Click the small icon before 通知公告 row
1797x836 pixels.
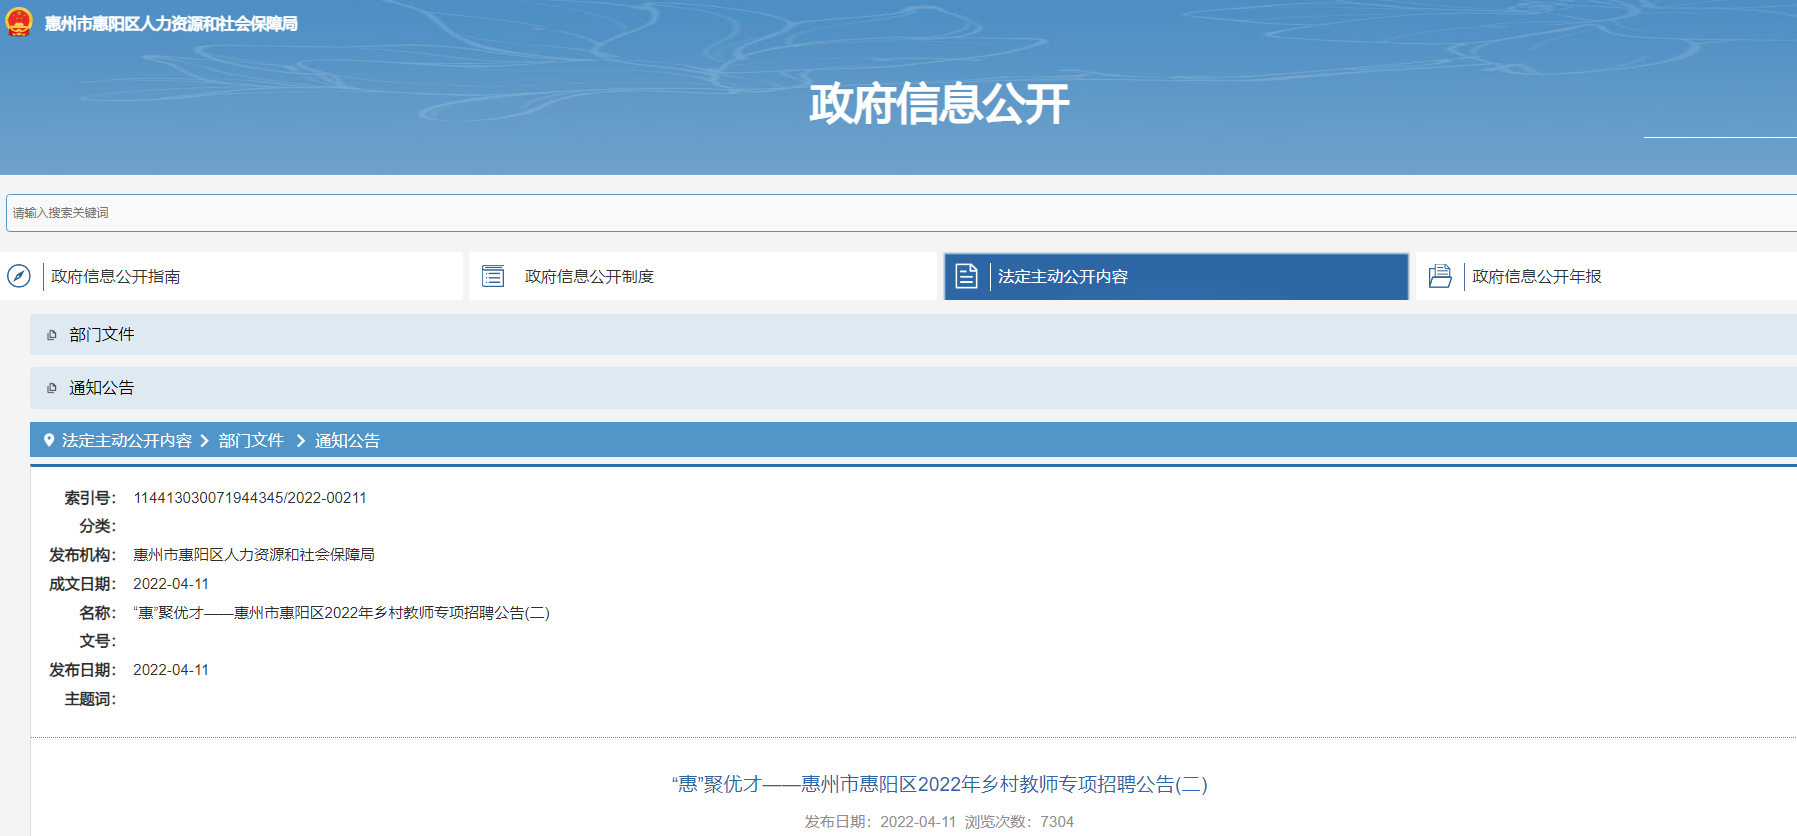coord(52,388)
